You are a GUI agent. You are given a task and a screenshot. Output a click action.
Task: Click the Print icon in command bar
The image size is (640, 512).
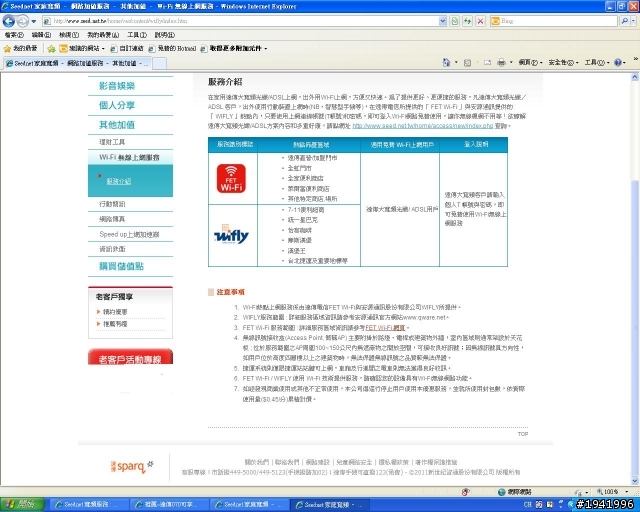(501, 63)
